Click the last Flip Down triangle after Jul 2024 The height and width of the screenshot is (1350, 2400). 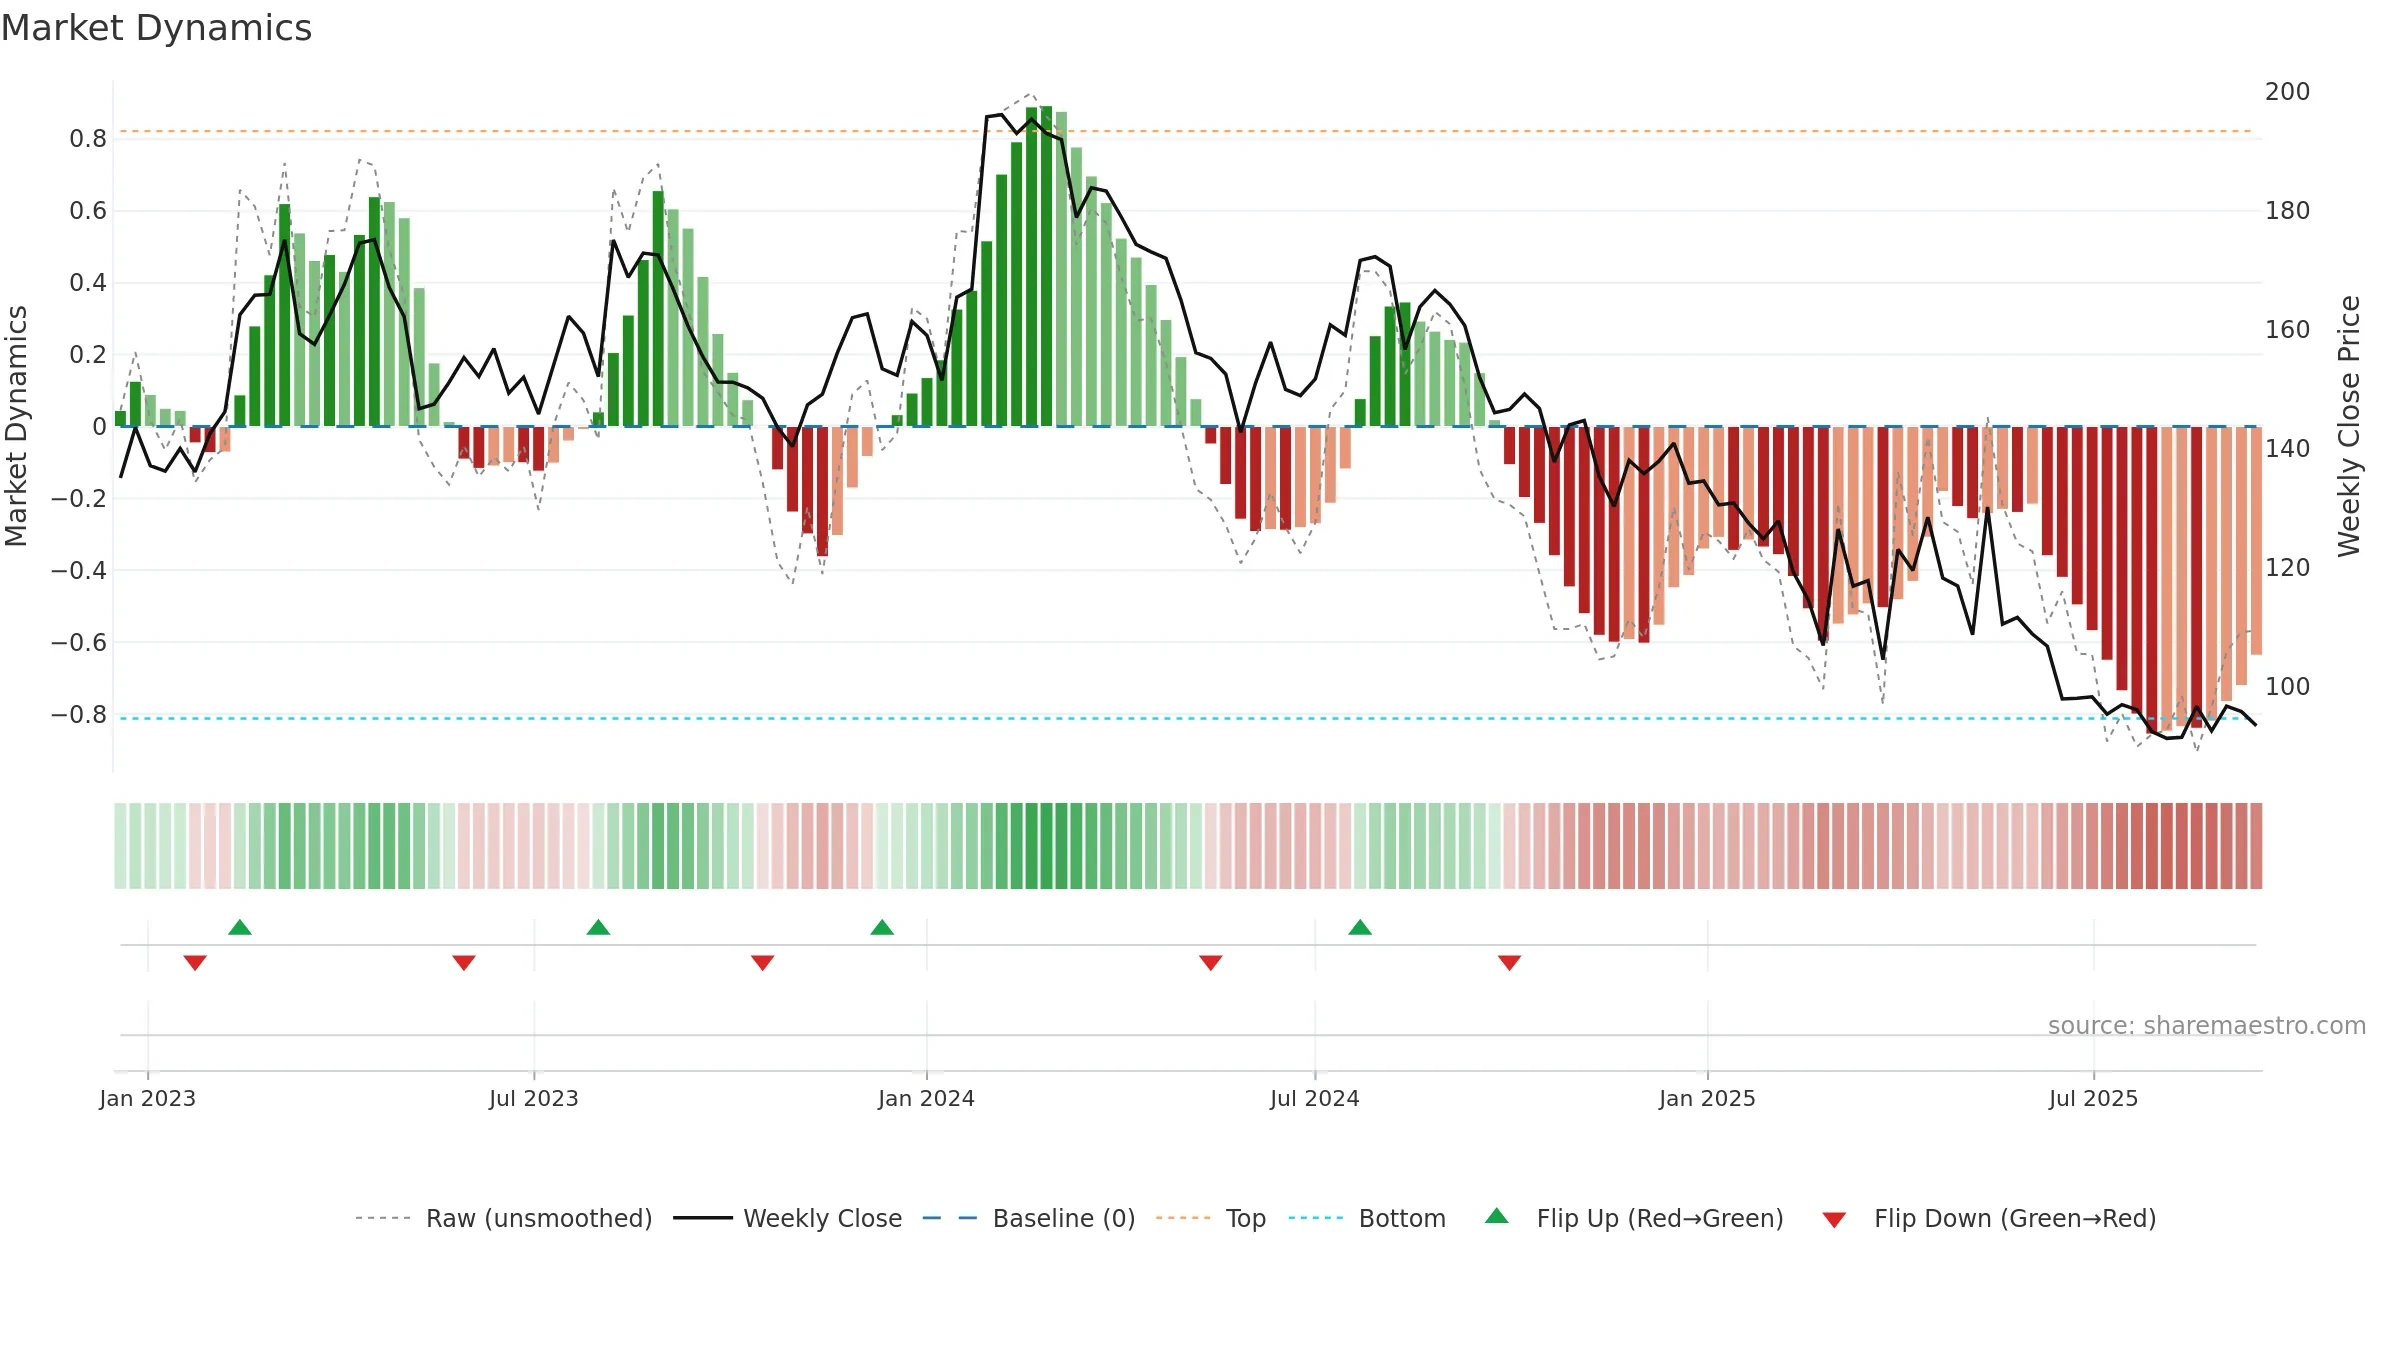(x=1510, y=962)
